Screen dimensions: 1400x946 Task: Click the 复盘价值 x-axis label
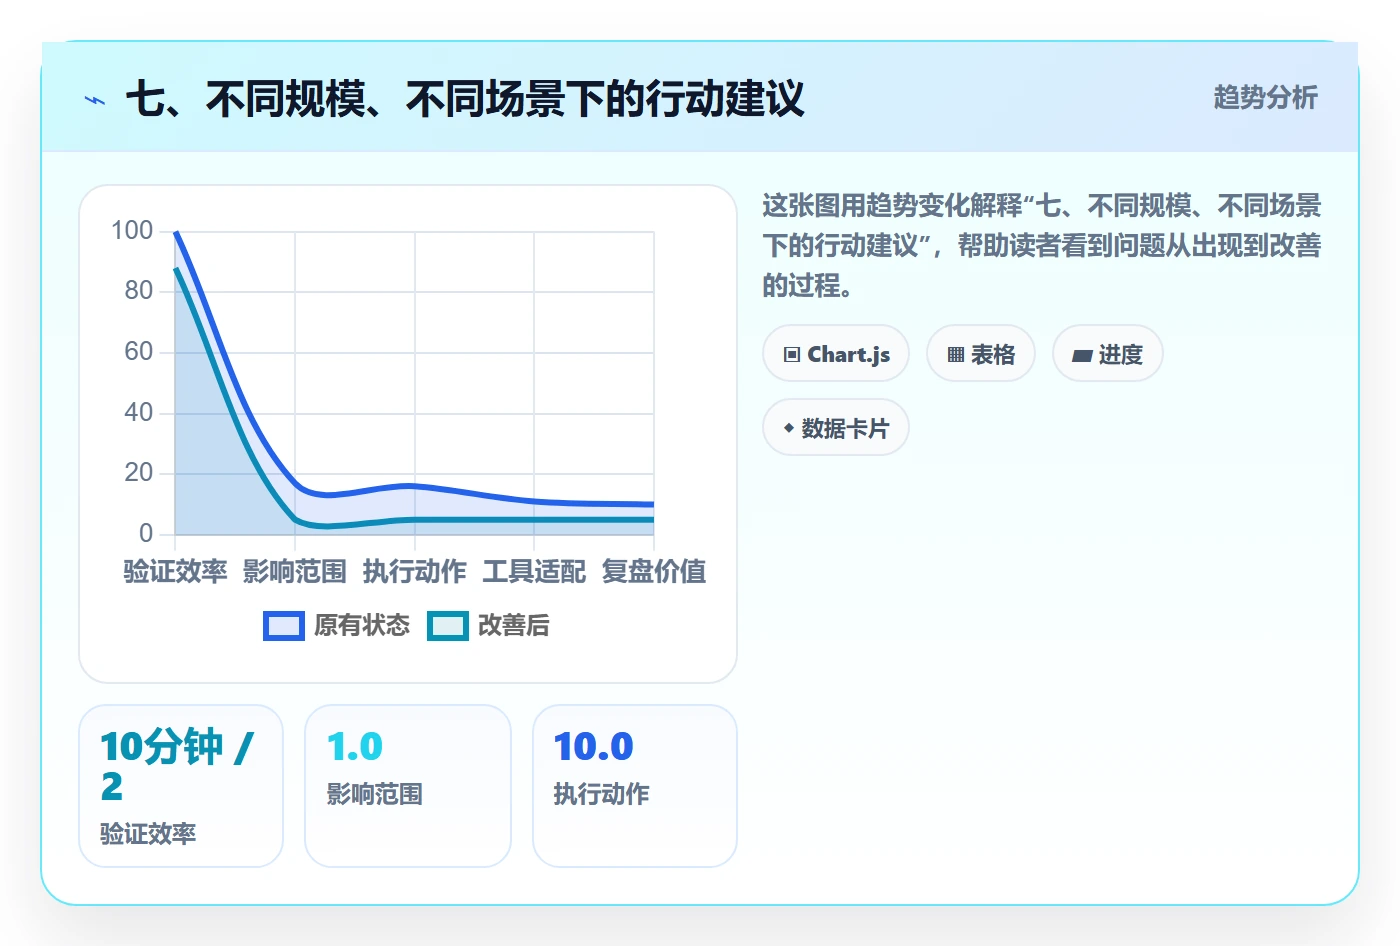point(654,572)
